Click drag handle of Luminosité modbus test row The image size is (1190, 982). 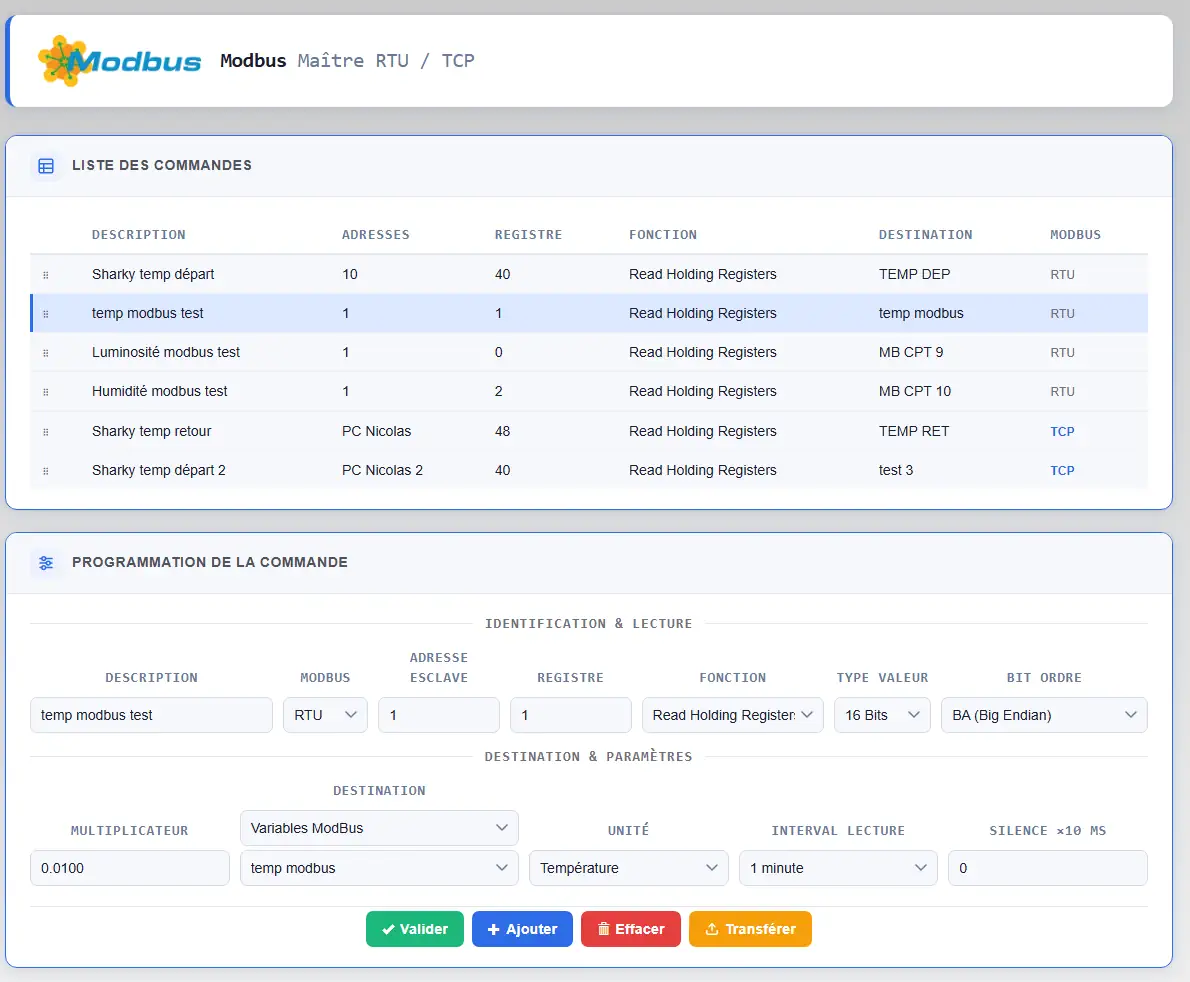(x=46, y=353)
